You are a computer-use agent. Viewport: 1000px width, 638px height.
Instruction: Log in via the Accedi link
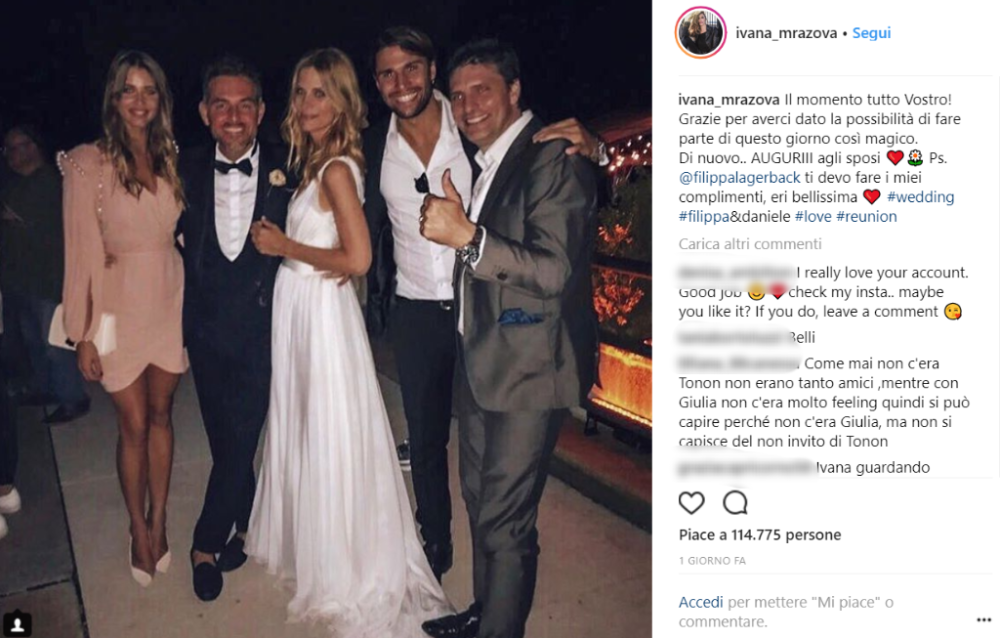[x=701, y=602]
